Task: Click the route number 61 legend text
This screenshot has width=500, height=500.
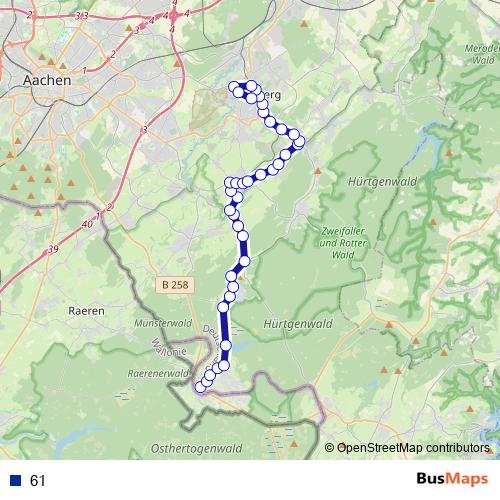Action: point(37,481)
